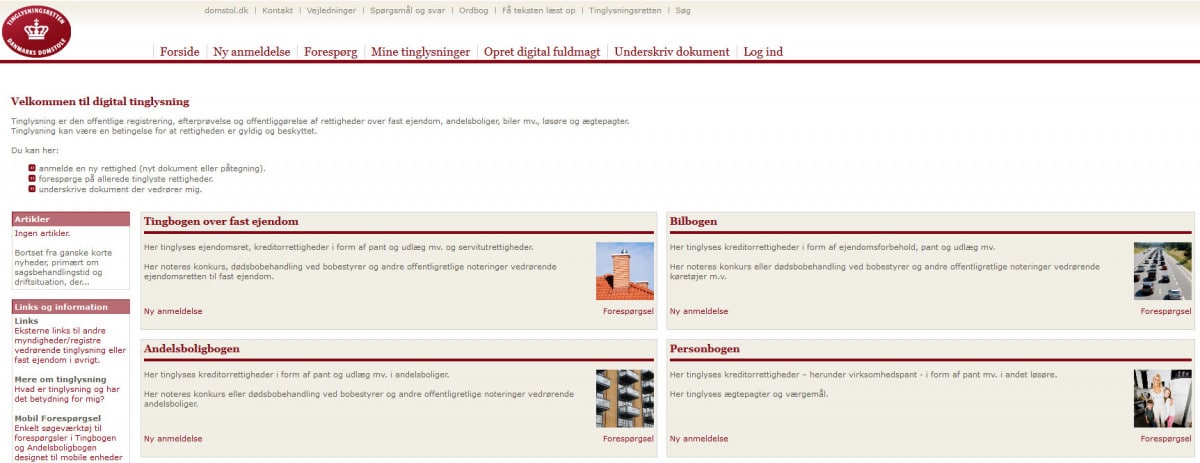This screenshot has height=463, width=1200.
Task: Click Log ind
Action: click(763, 52)
